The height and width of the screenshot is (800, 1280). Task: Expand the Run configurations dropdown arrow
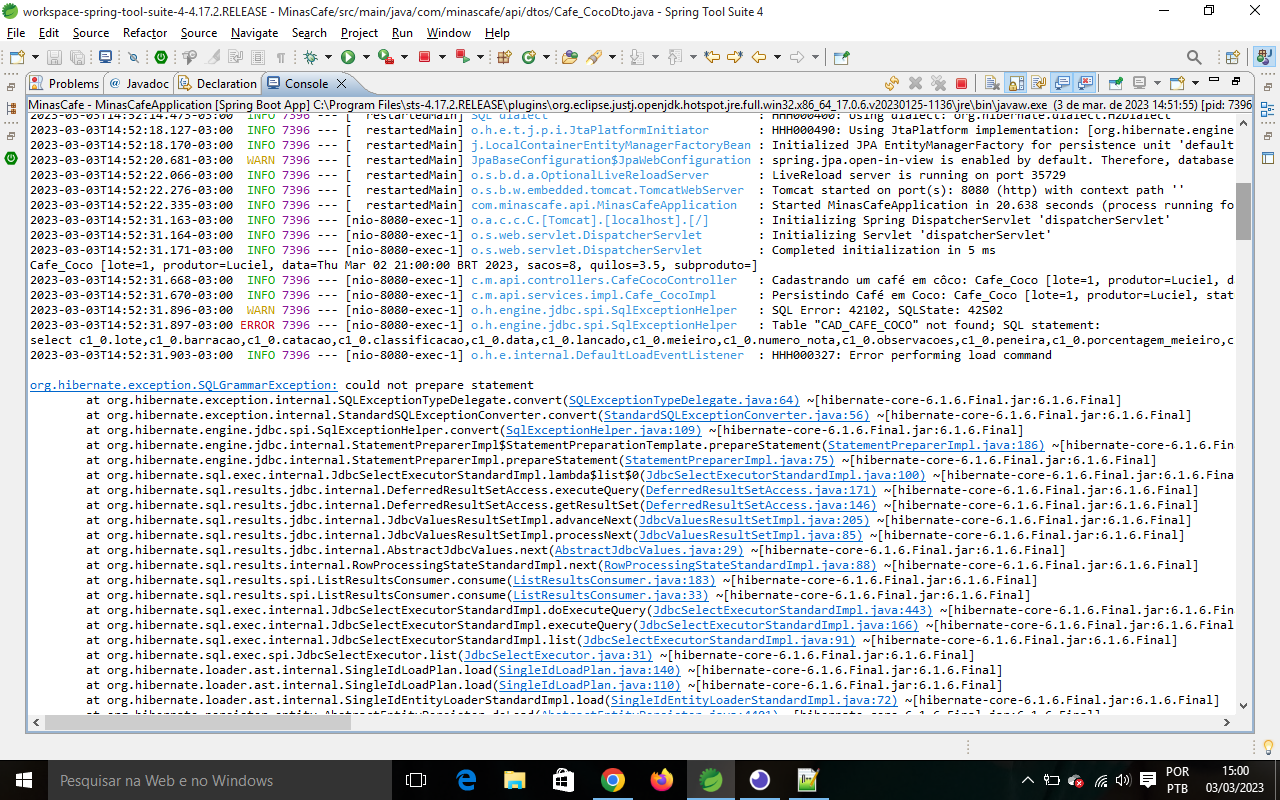(366, 57)
